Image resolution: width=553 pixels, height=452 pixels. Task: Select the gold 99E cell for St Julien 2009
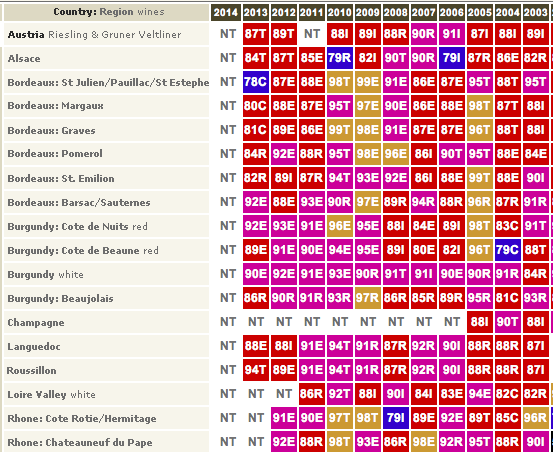368,82
